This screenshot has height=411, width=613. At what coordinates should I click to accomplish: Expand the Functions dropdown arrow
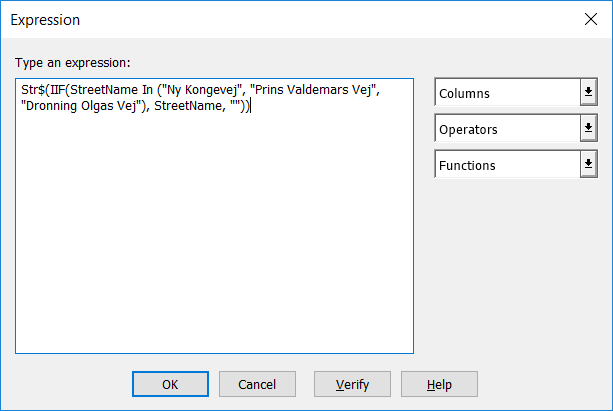pos(588,165)
